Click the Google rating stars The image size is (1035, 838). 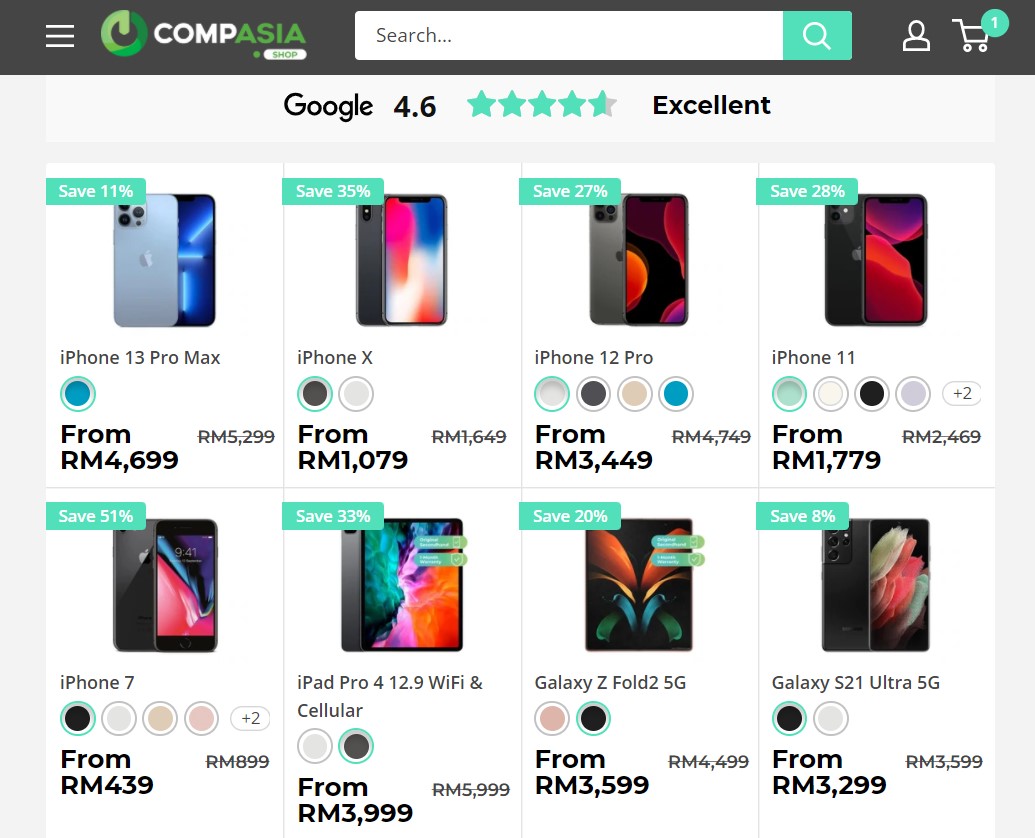tap(541, 105)
